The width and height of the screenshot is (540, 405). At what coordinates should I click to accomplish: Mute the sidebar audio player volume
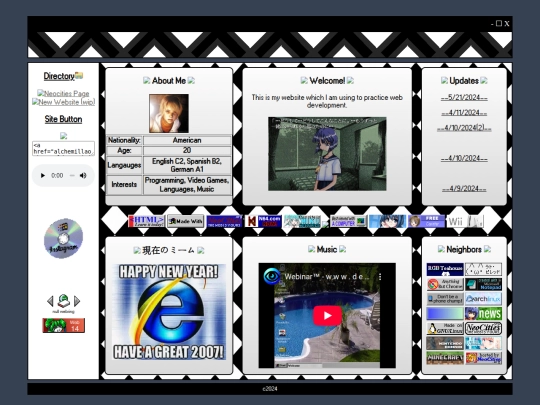tap(83, 175)
